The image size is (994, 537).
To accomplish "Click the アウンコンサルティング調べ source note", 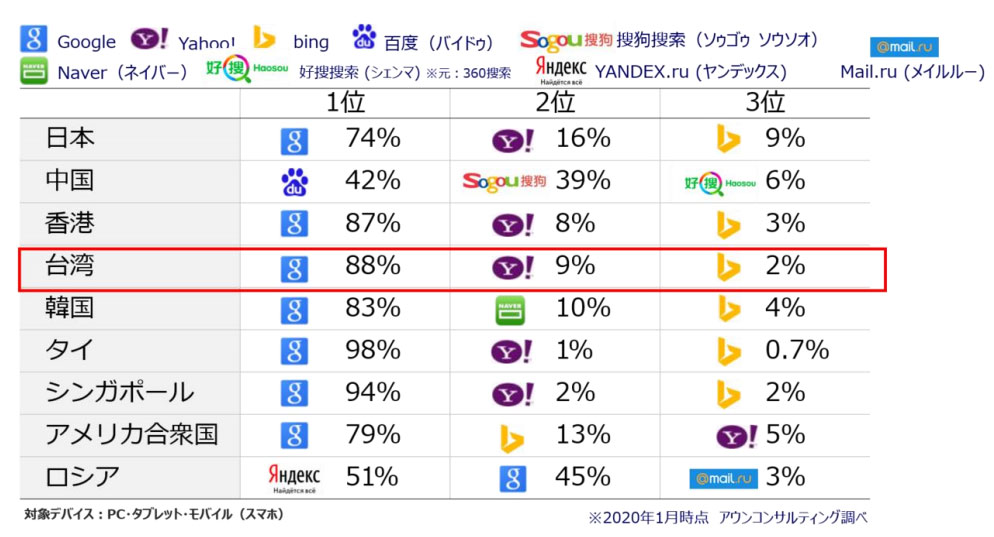I will [792, 517].
